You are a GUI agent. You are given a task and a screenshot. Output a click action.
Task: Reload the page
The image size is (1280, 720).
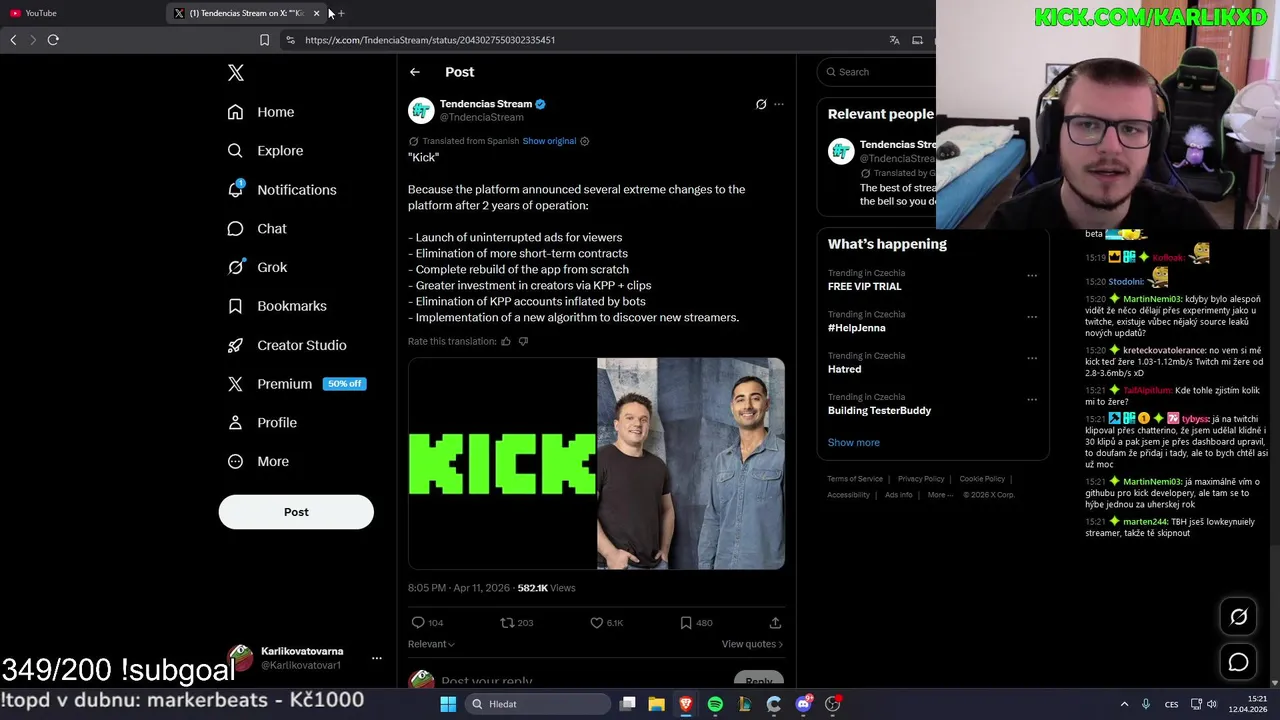(x=53, y=40)
